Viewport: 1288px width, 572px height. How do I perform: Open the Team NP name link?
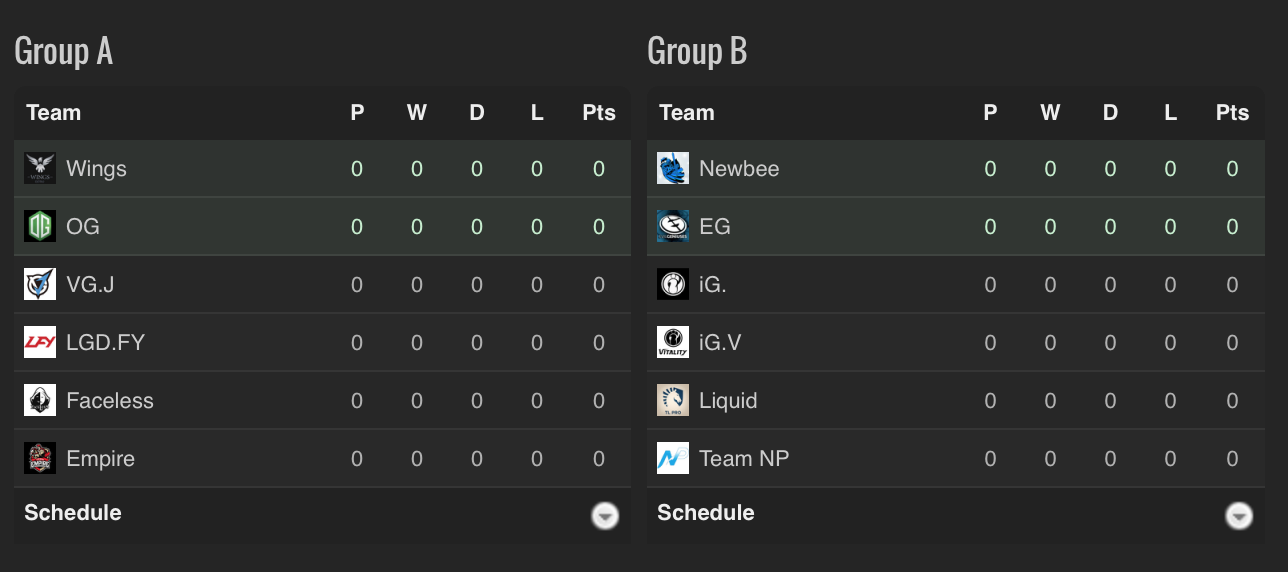click(744, 459)
